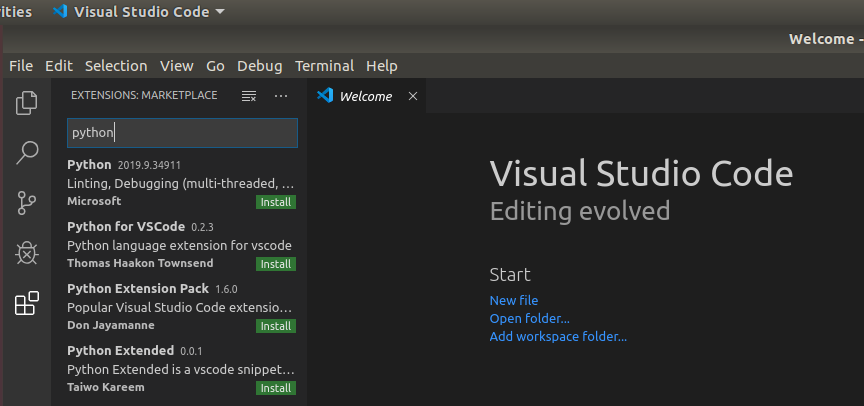Install Python for VSCode extension
Viewport: 864px width, 406px height.
click(x=276, y=264)
